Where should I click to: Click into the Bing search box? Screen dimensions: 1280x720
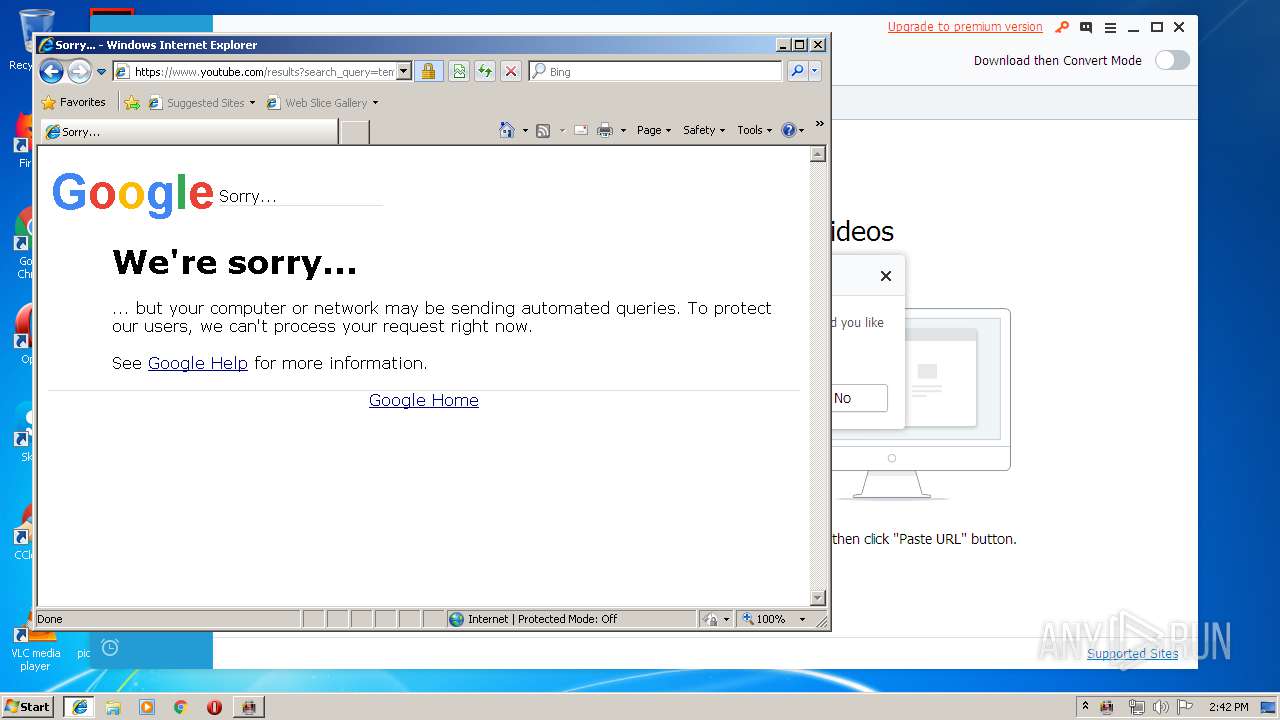[x=656, y=71]
